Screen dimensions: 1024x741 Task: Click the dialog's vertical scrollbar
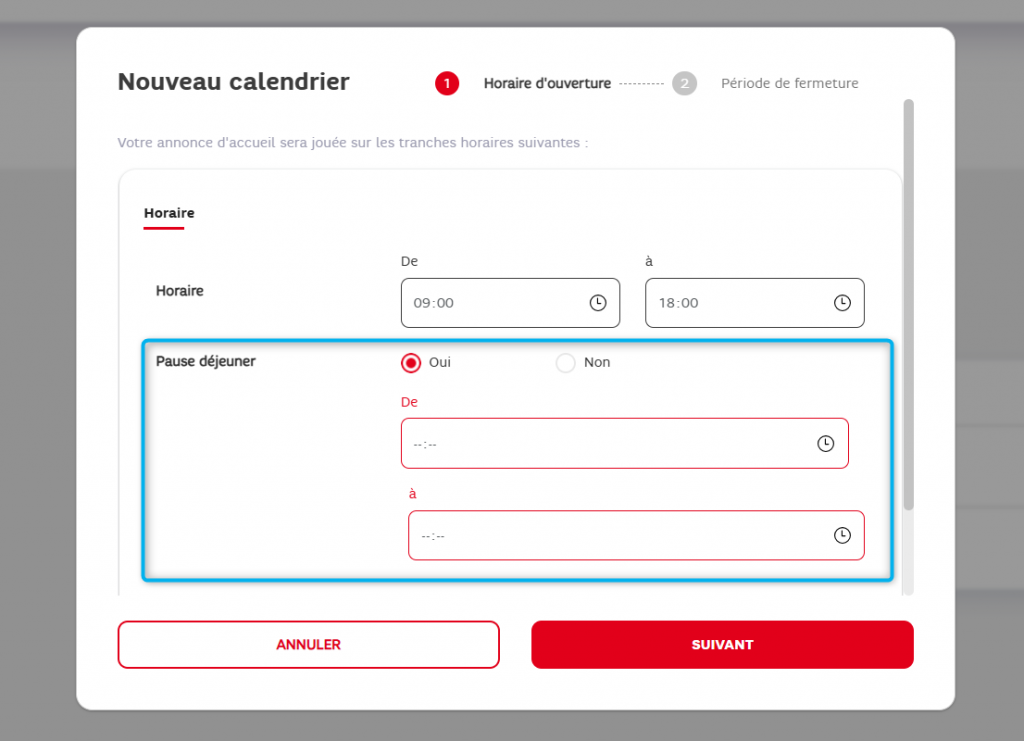(908, 300)
